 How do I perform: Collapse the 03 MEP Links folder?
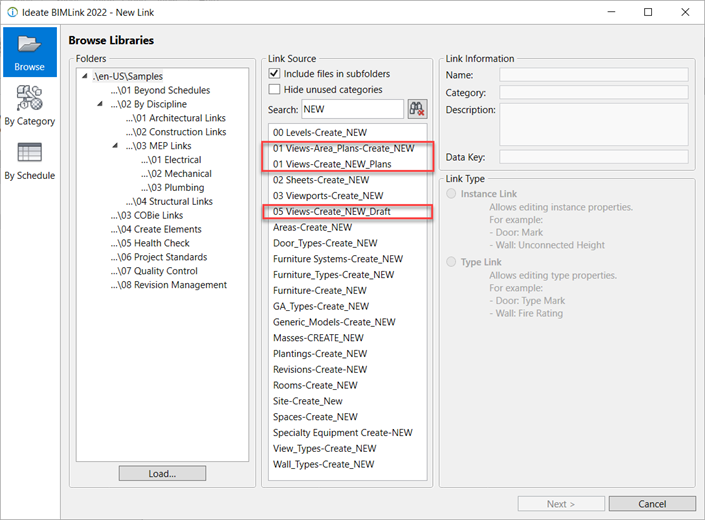tap(115, 146)
